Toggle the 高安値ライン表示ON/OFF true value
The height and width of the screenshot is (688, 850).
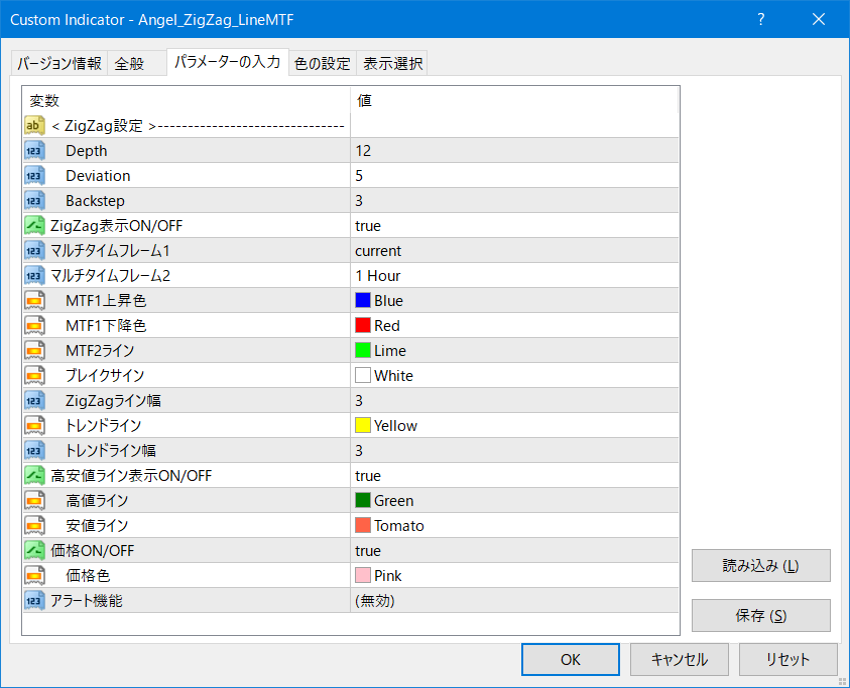pyautogui.click(x=514, y=475)
